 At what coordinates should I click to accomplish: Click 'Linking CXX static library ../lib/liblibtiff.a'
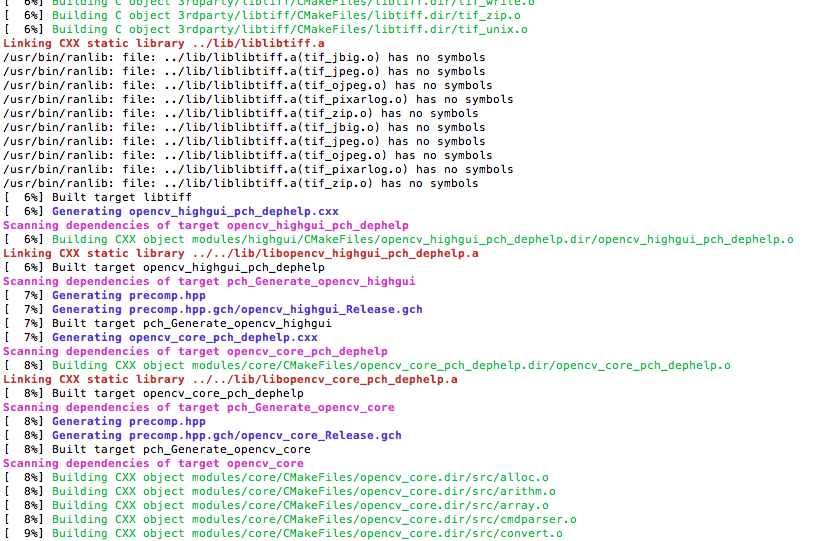pyautogui.click(x=164, y=43)
